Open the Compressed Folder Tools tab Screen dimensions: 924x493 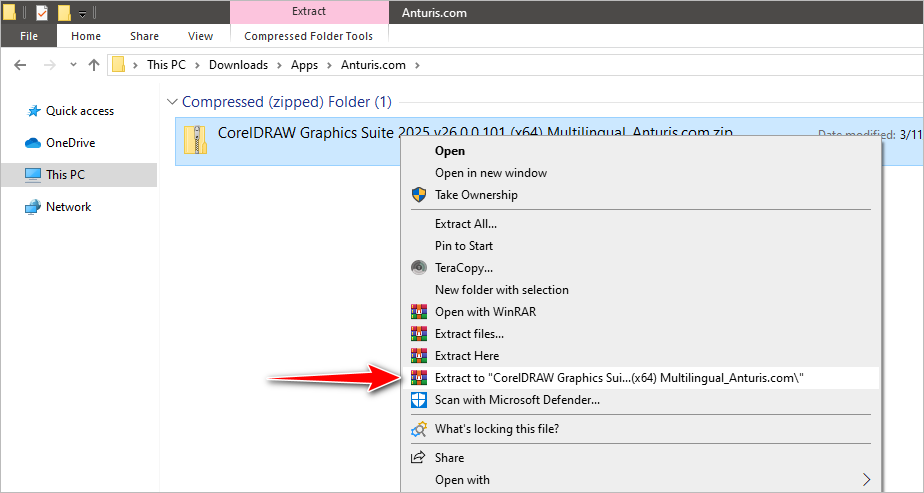(x=308, y=36)
